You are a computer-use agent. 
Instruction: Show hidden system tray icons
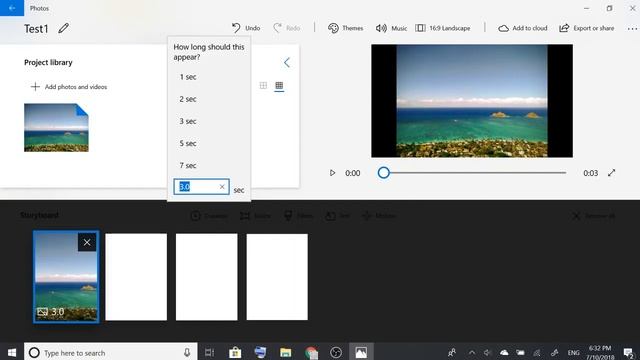(x=472, y=352)
